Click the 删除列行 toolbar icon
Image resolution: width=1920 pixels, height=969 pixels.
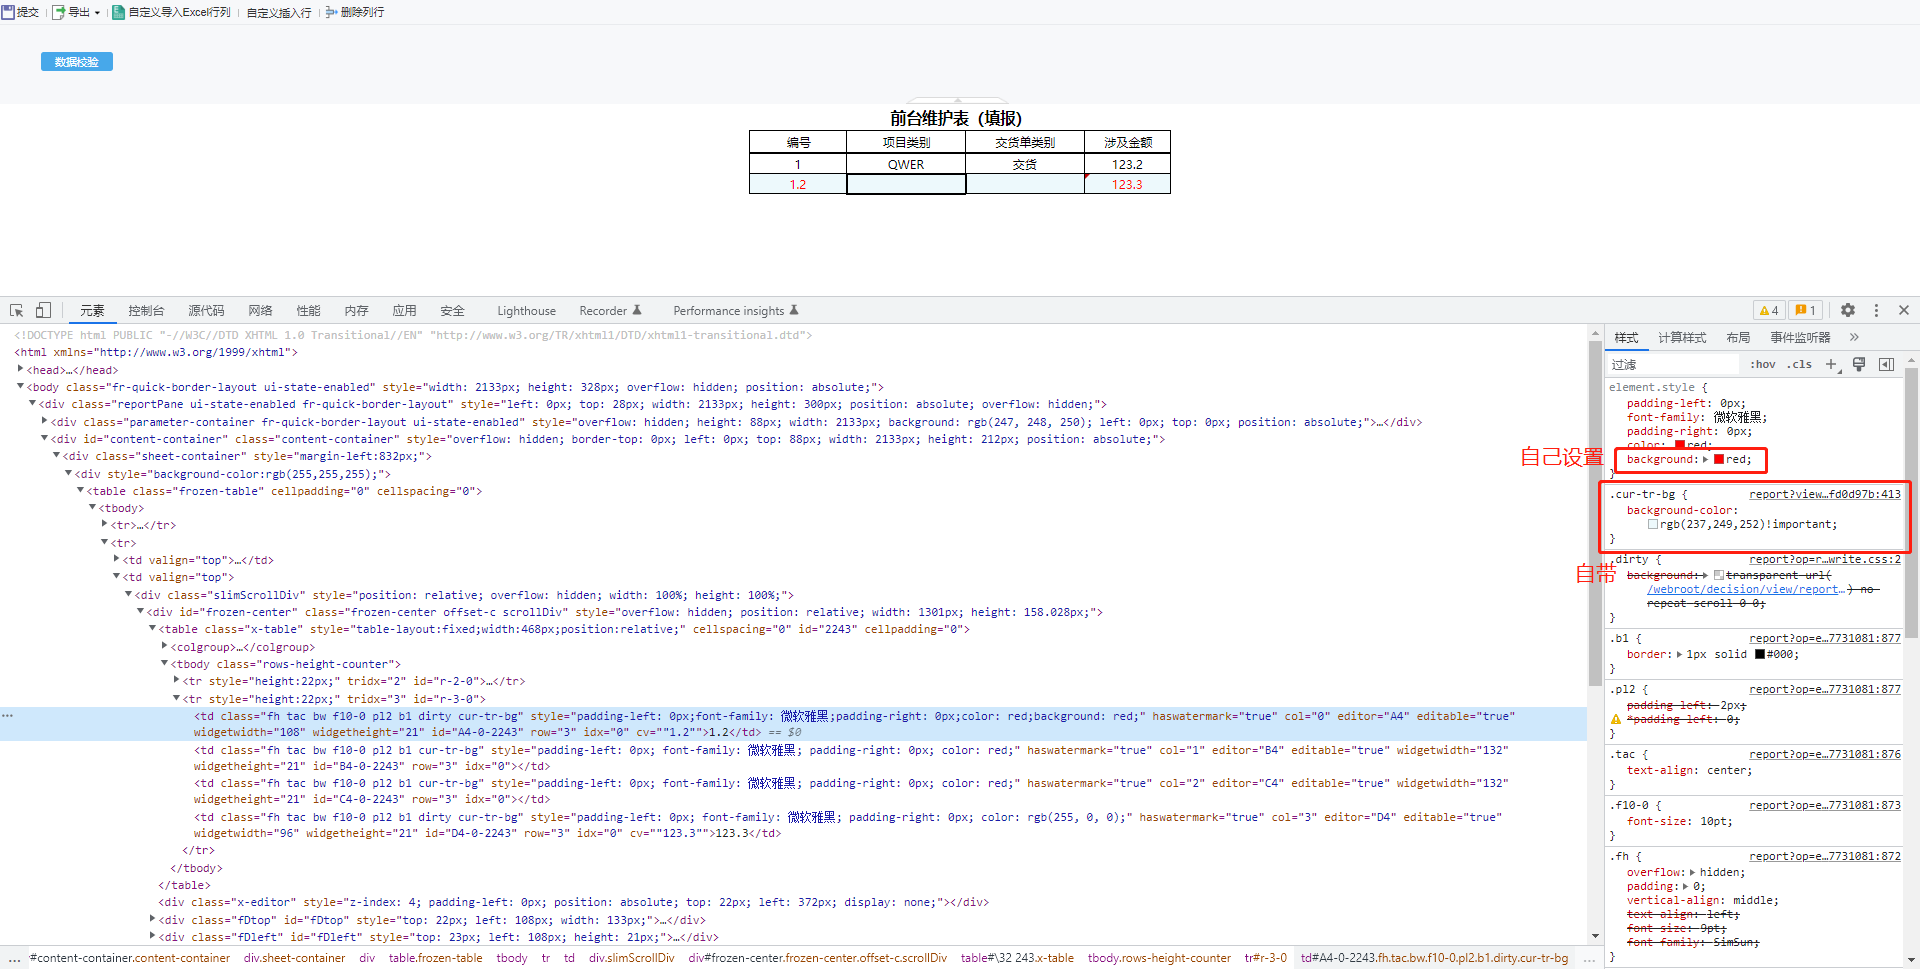tap(331, 12)
